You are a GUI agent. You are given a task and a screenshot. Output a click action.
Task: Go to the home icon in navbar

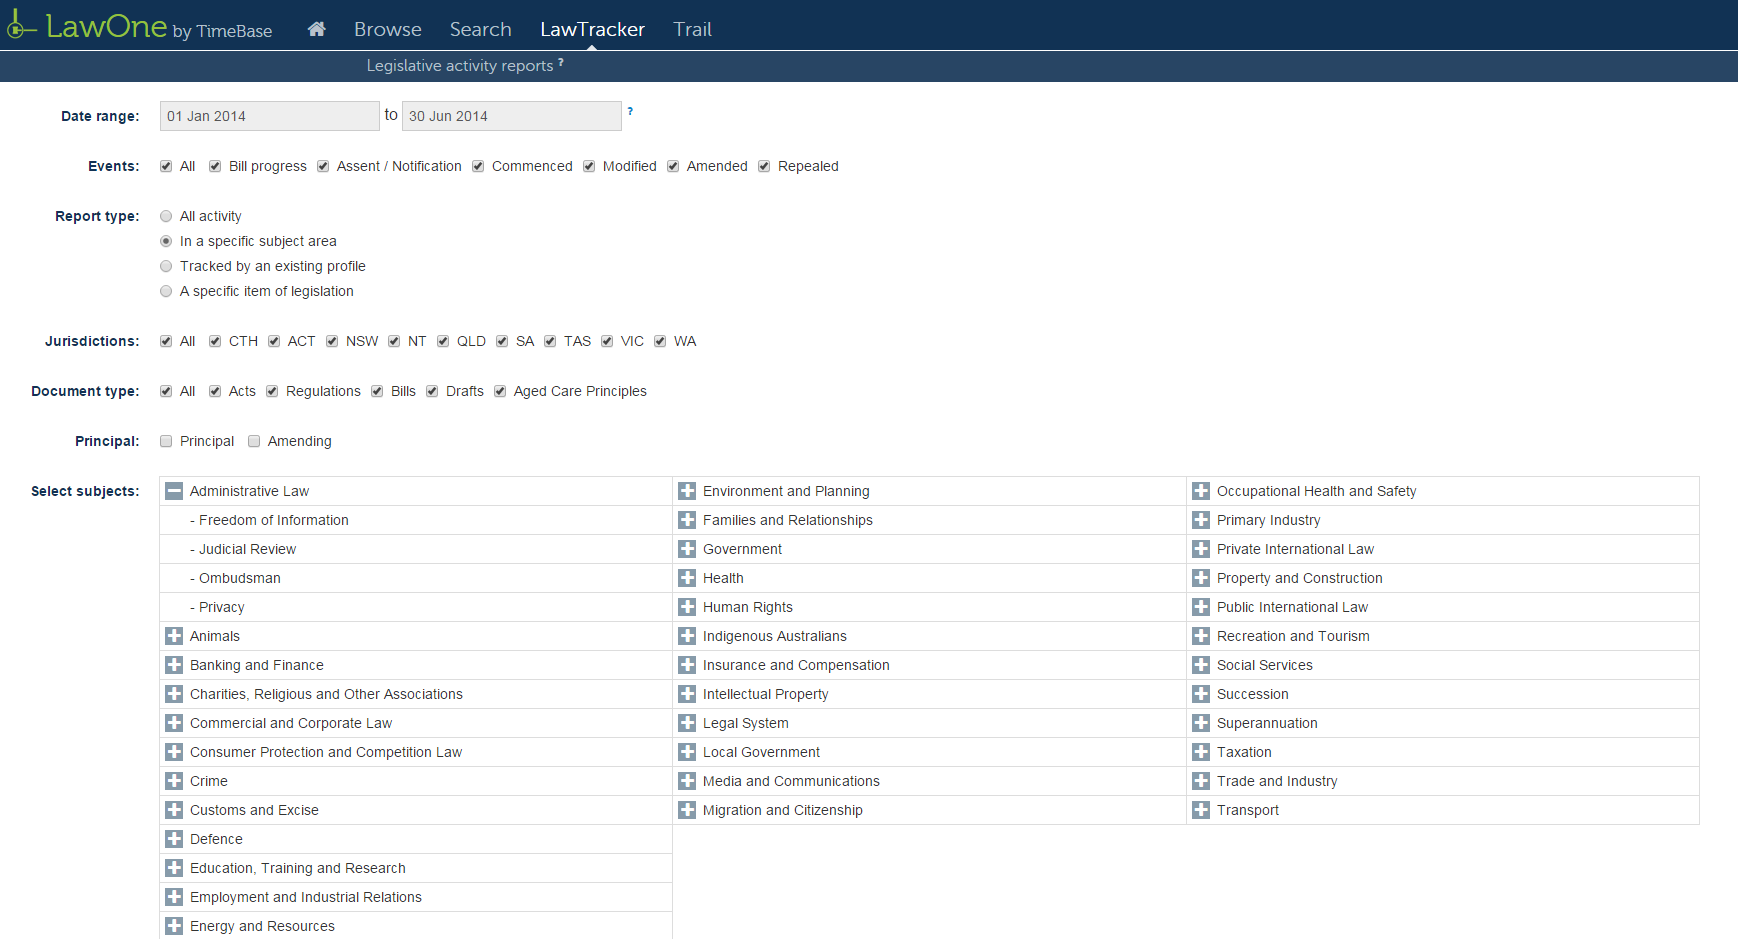coord(316,29)
